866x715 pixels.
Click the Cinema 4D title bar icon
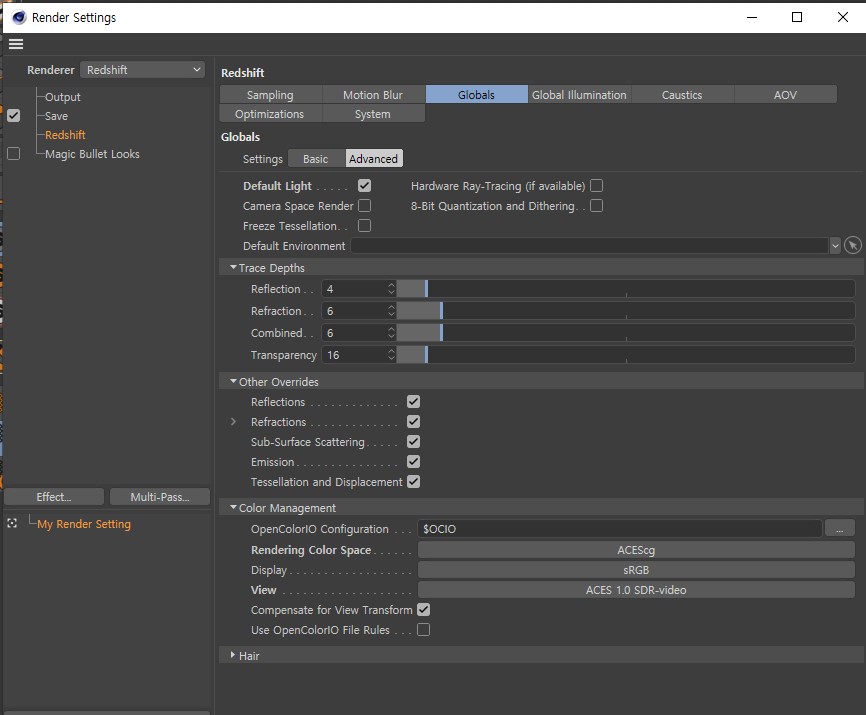point(18,17)
